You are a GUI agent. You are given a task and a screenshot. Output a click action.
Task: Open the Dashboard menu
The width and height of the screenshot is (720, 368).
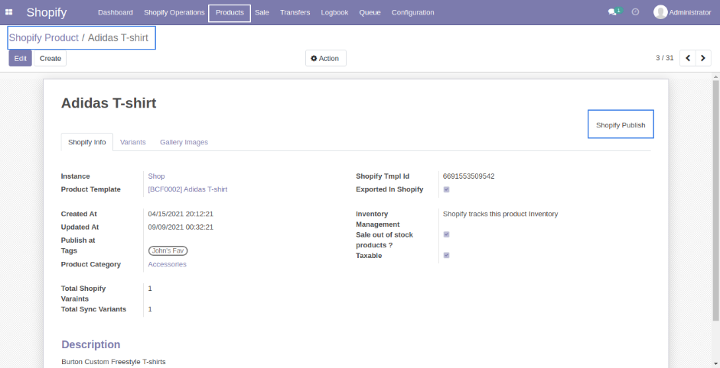tap(115, 12)
